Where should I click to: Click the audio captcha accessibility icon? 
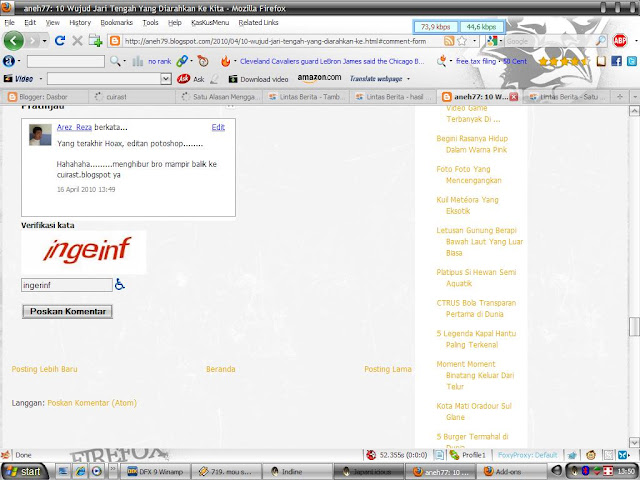click(x=119, y=284)
